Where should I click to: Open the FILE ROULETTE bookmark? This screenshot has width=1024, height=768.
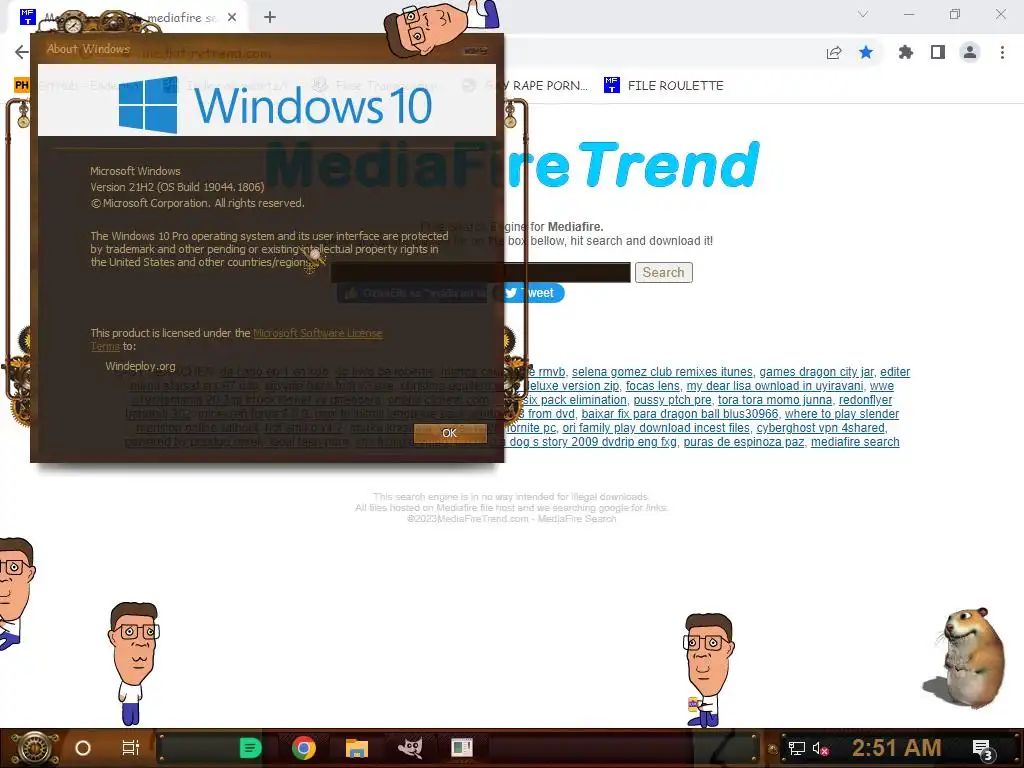664,85
